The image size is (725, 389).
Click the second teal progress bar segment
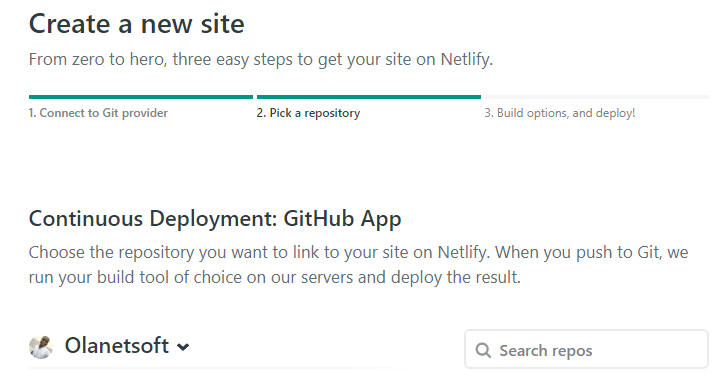tap(369, 97)
